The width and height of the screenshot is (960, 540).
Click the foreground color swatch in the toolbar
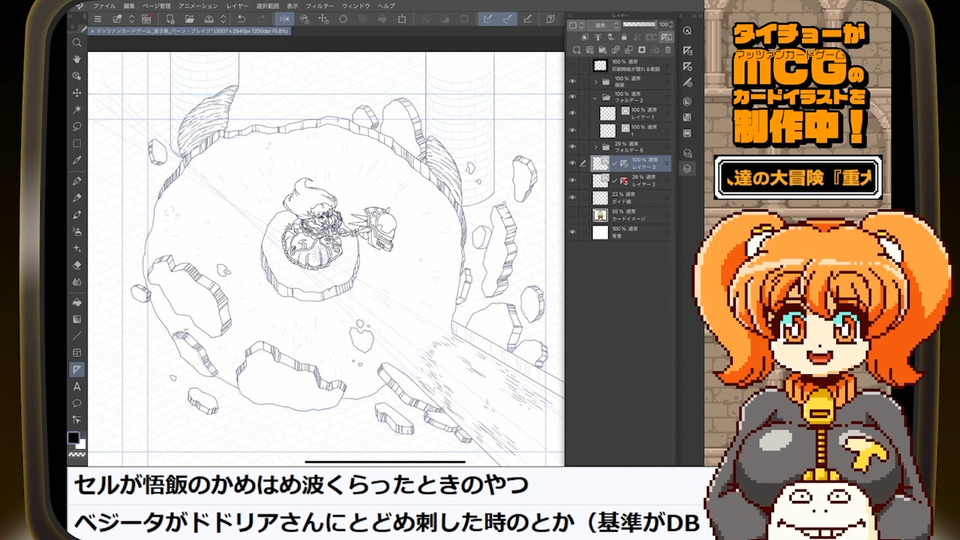pos(73,437)
